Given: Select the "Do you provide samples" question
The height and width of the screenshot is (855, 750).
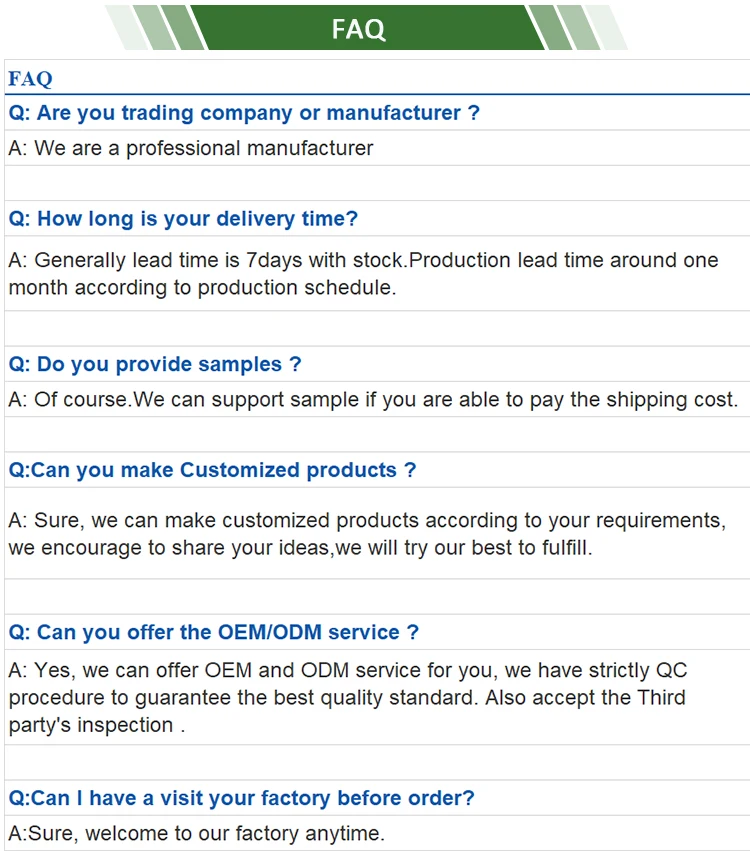Looking at the screenshot, I should 155,364.
